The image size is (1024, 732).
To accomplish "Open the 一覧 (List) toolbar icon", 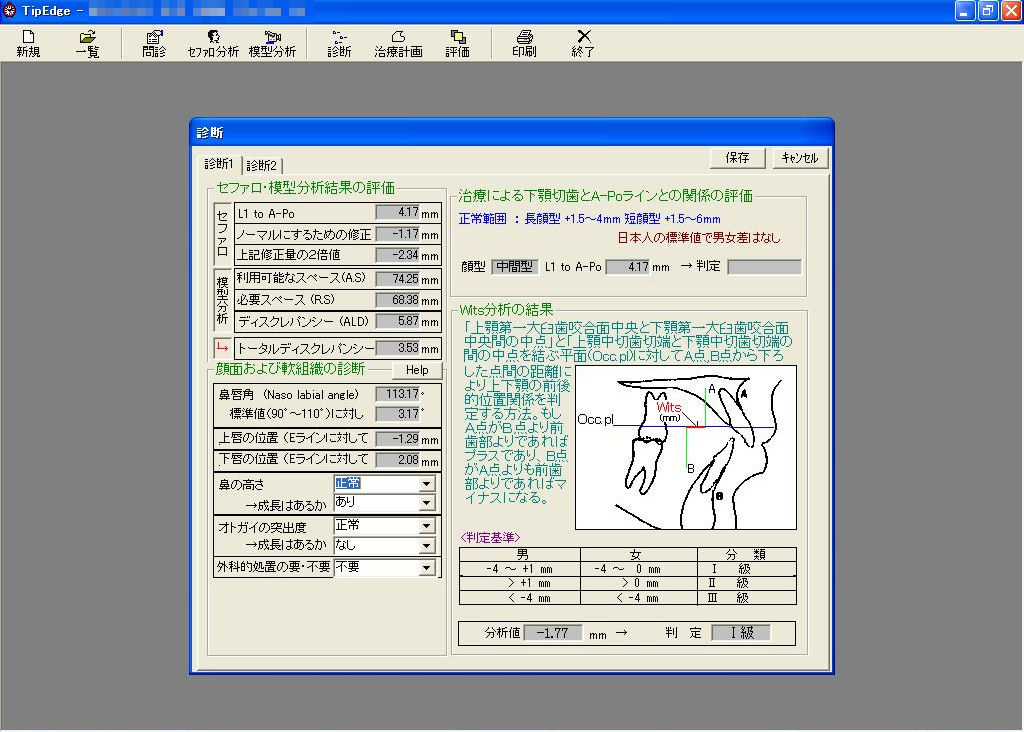I will [88, 43].
